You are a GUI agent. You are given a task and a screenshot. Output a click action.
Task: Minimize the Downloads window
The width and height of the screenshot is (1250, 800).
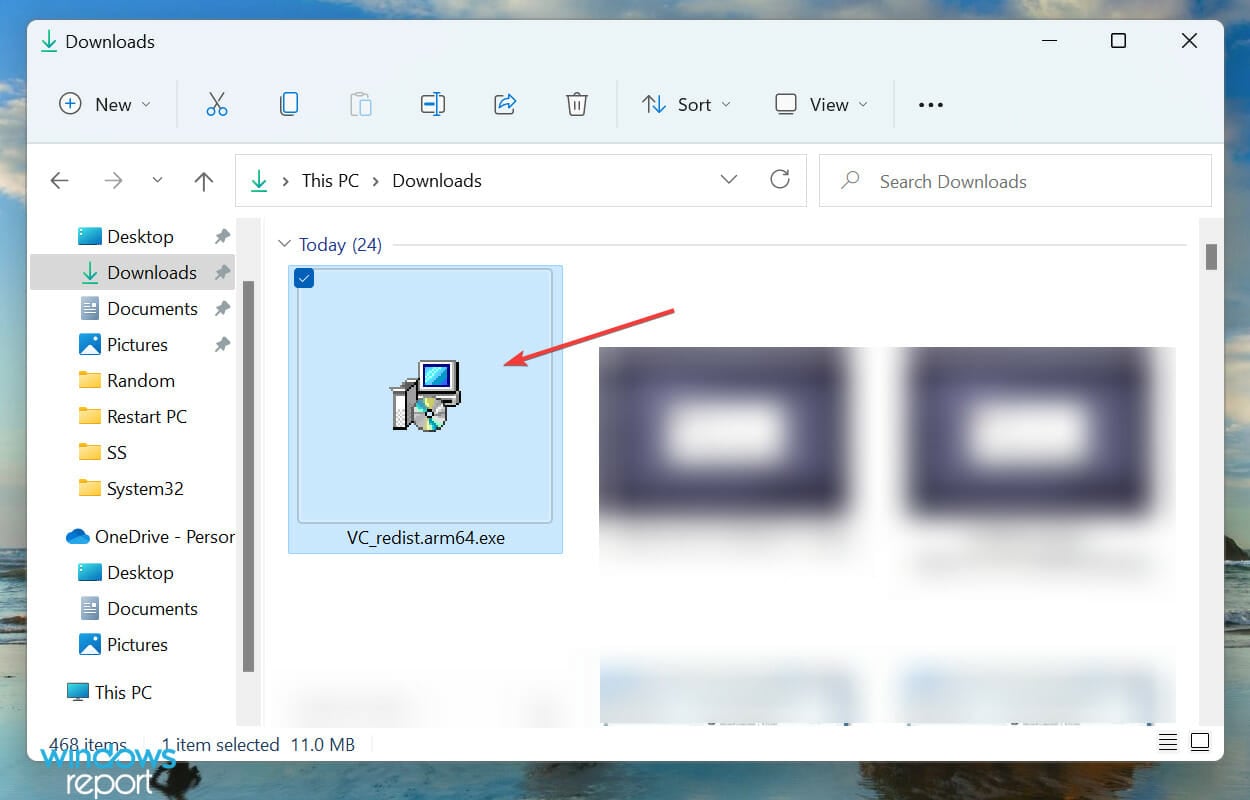click(x=1049, y=41)
